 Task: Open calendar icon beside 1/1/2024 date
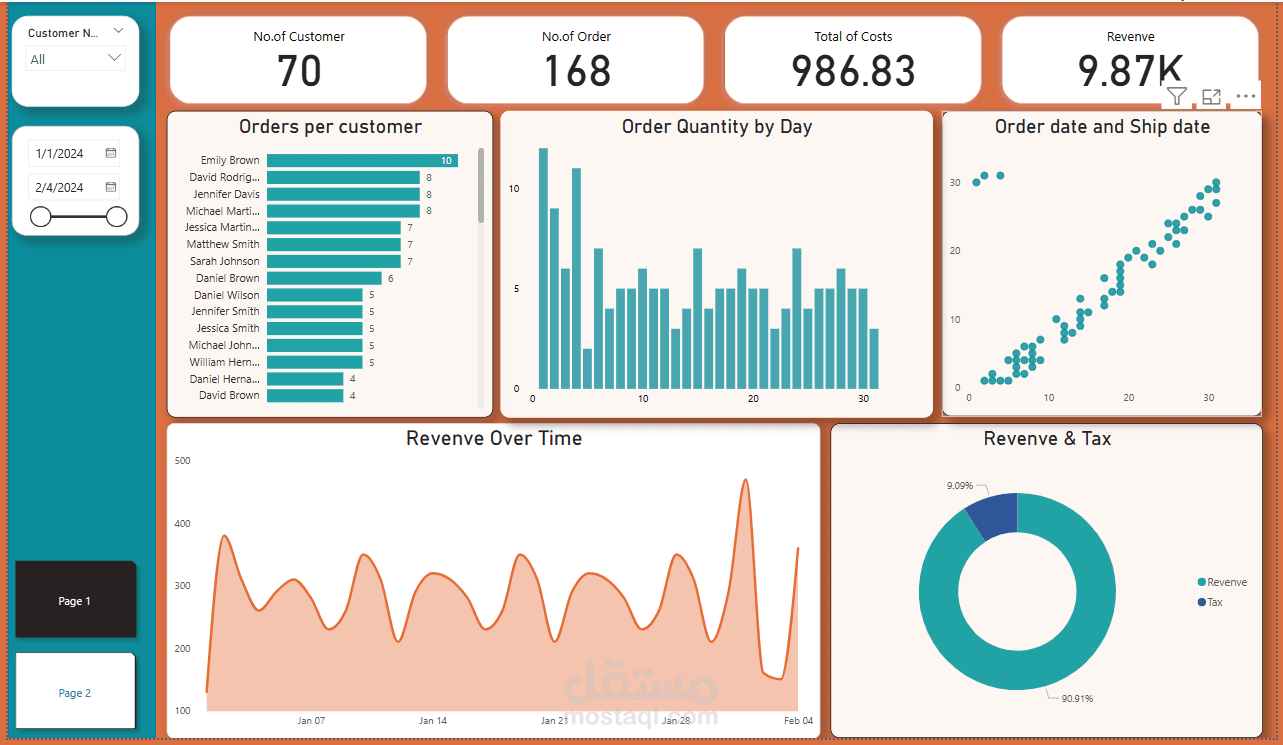(x=111, y=153)
